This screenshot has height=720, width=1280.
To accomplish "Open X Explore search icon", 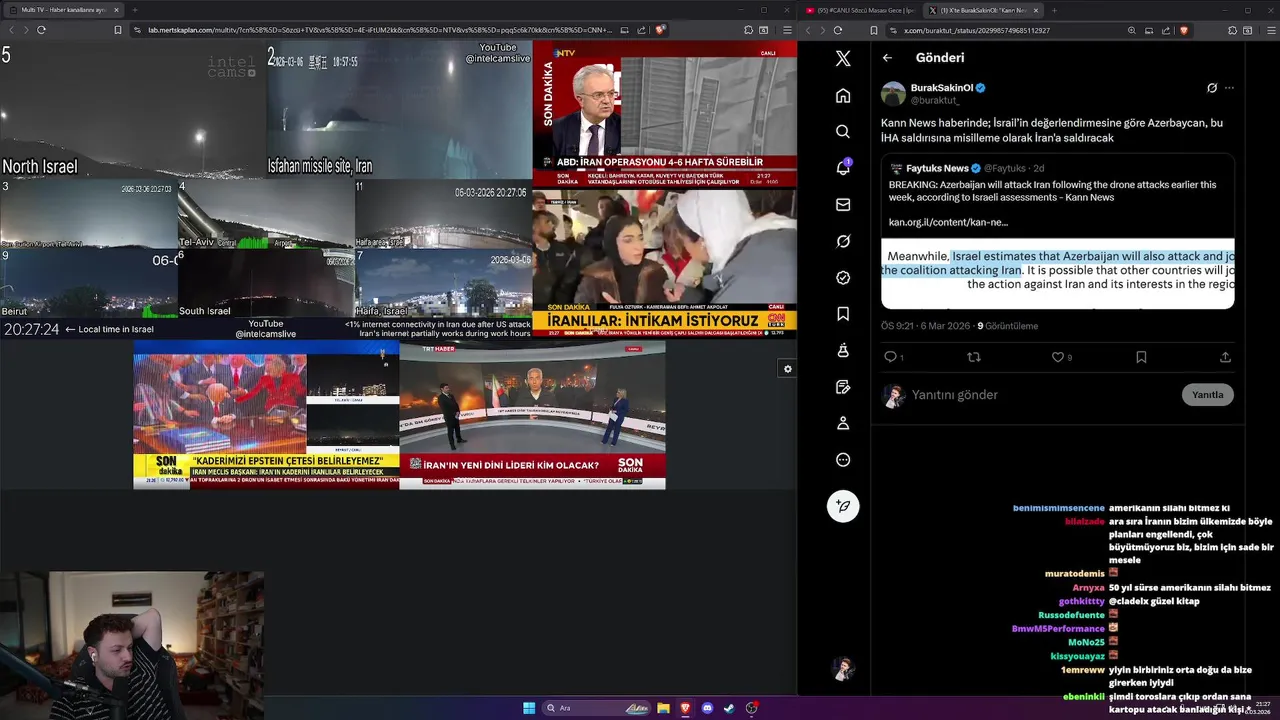I will point(843,131).
